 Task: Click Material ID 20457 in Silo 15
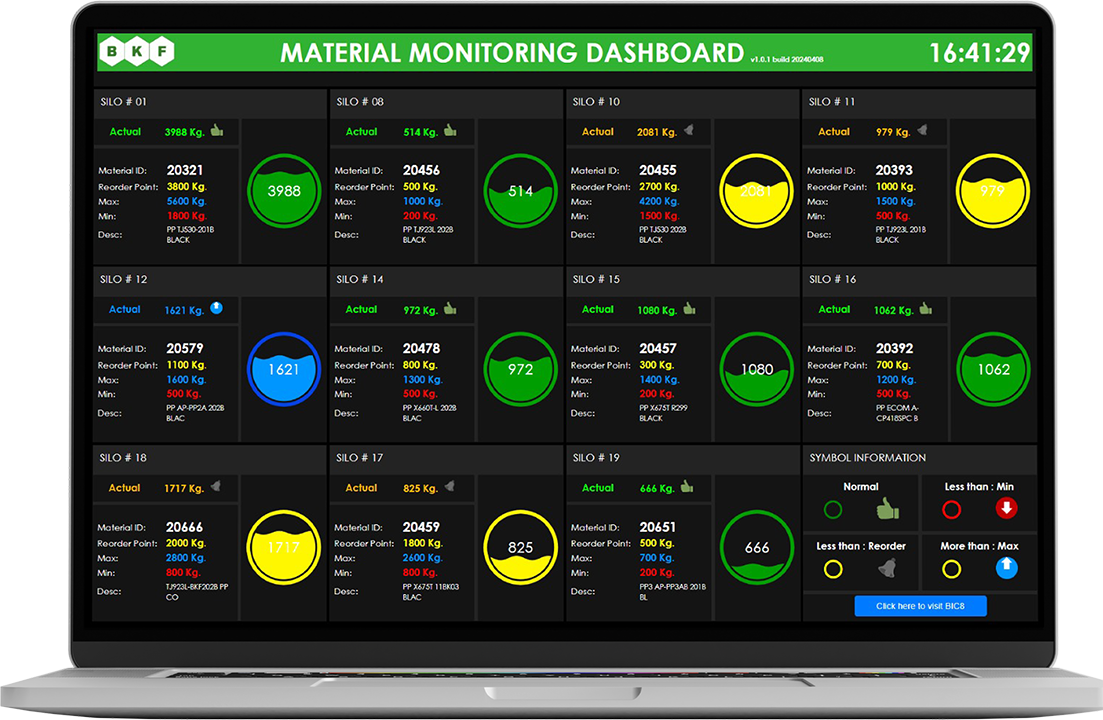tap(658, 349)
